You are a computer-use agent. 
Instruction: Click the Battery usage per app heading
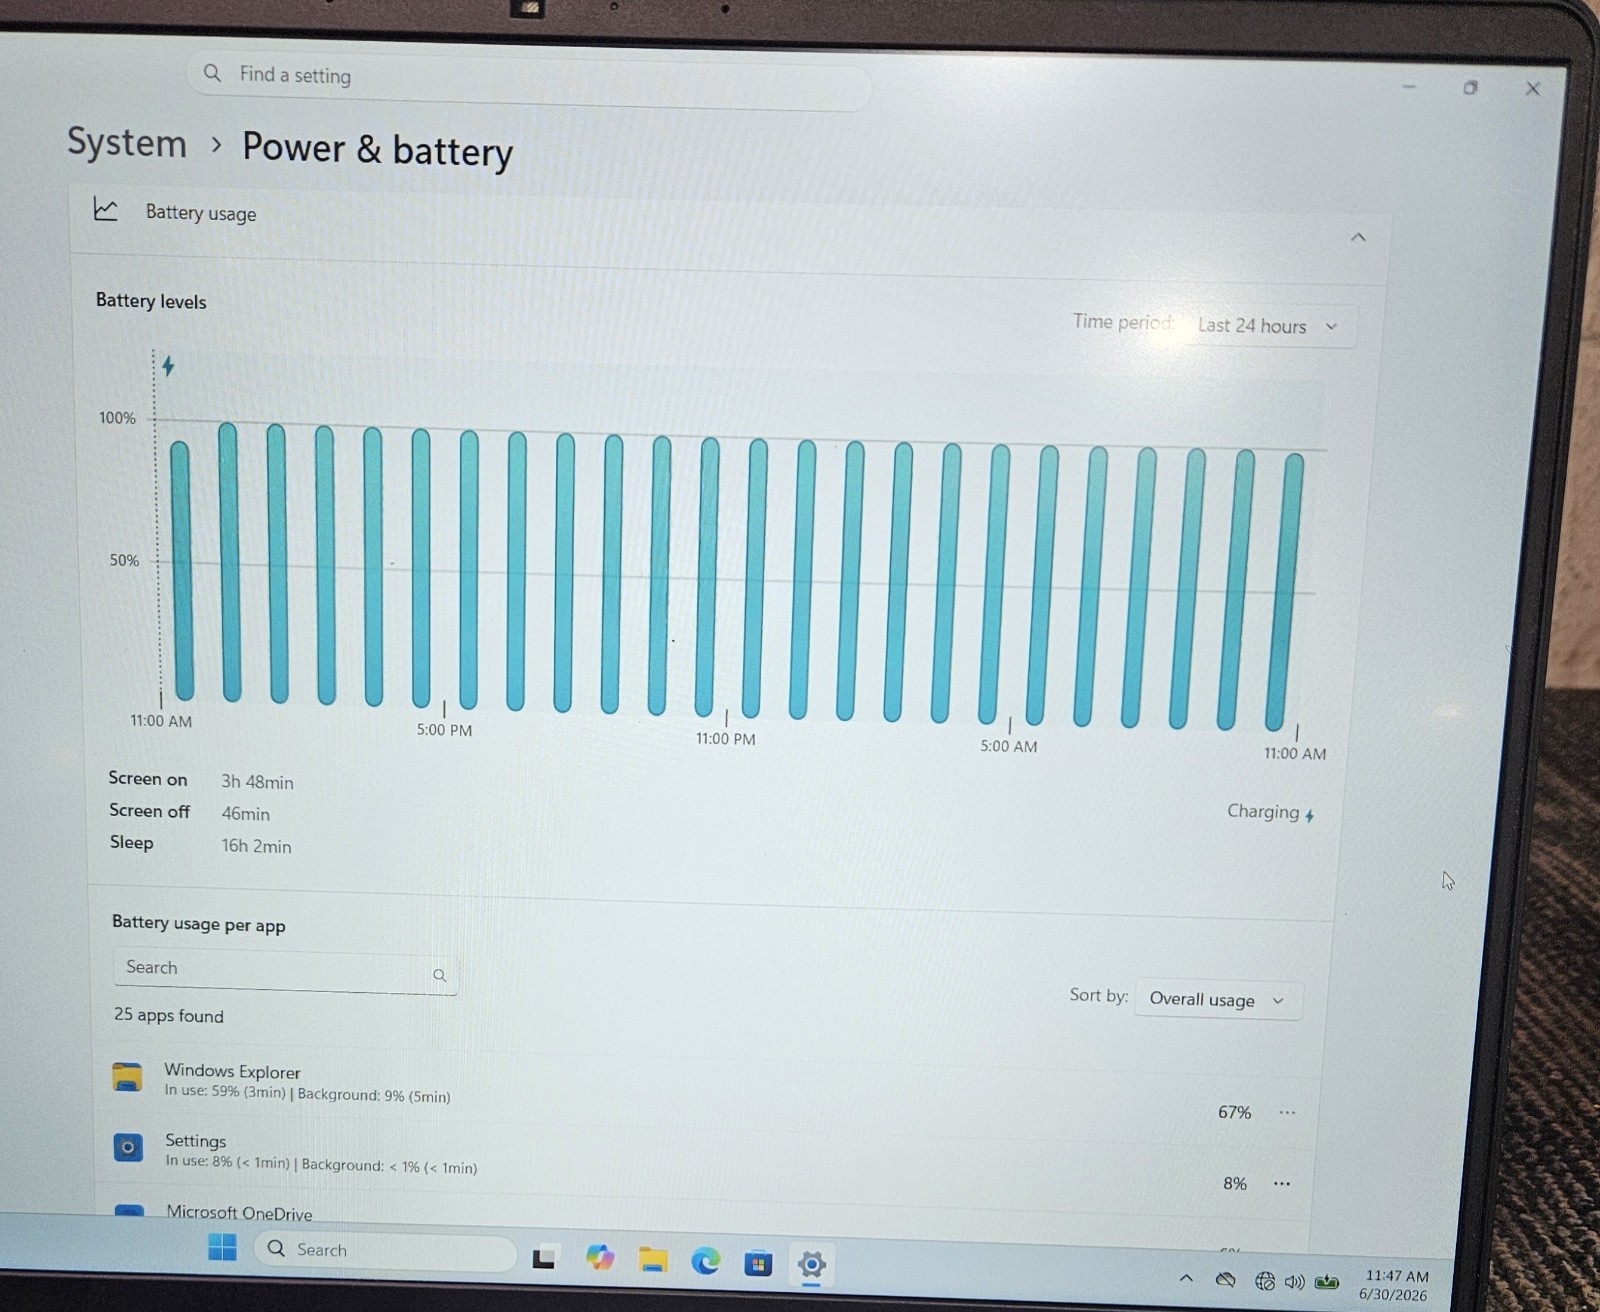coord(198,923)
